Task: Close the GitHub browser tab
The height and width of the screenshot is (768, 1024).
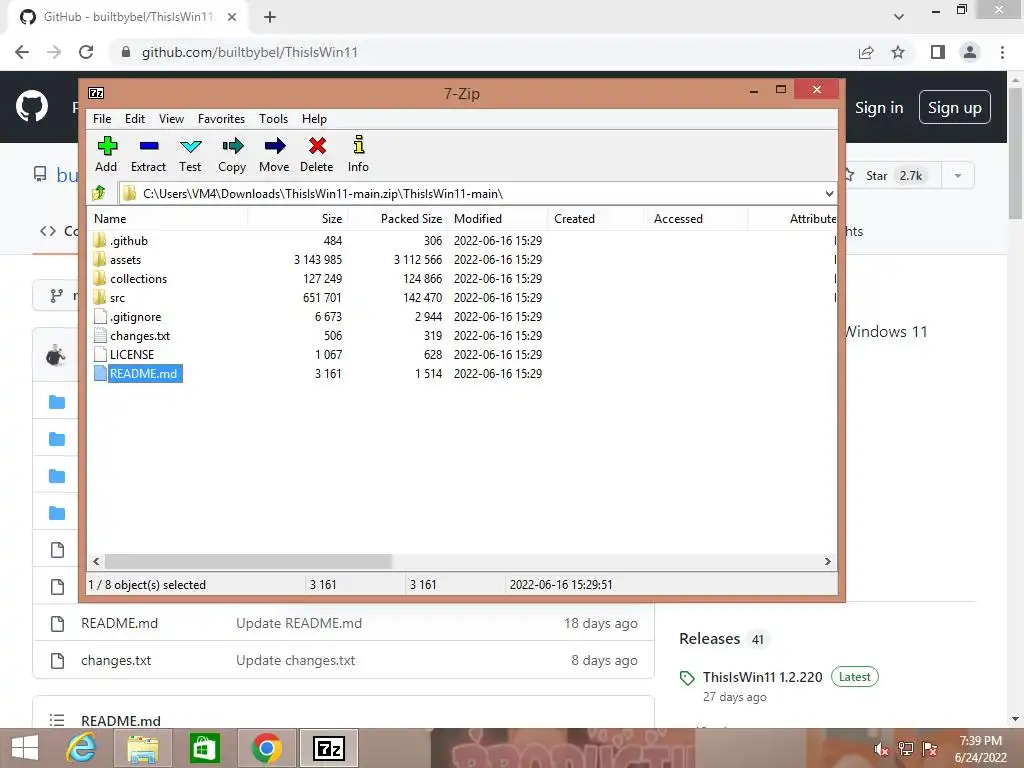Action: point(232,17)
